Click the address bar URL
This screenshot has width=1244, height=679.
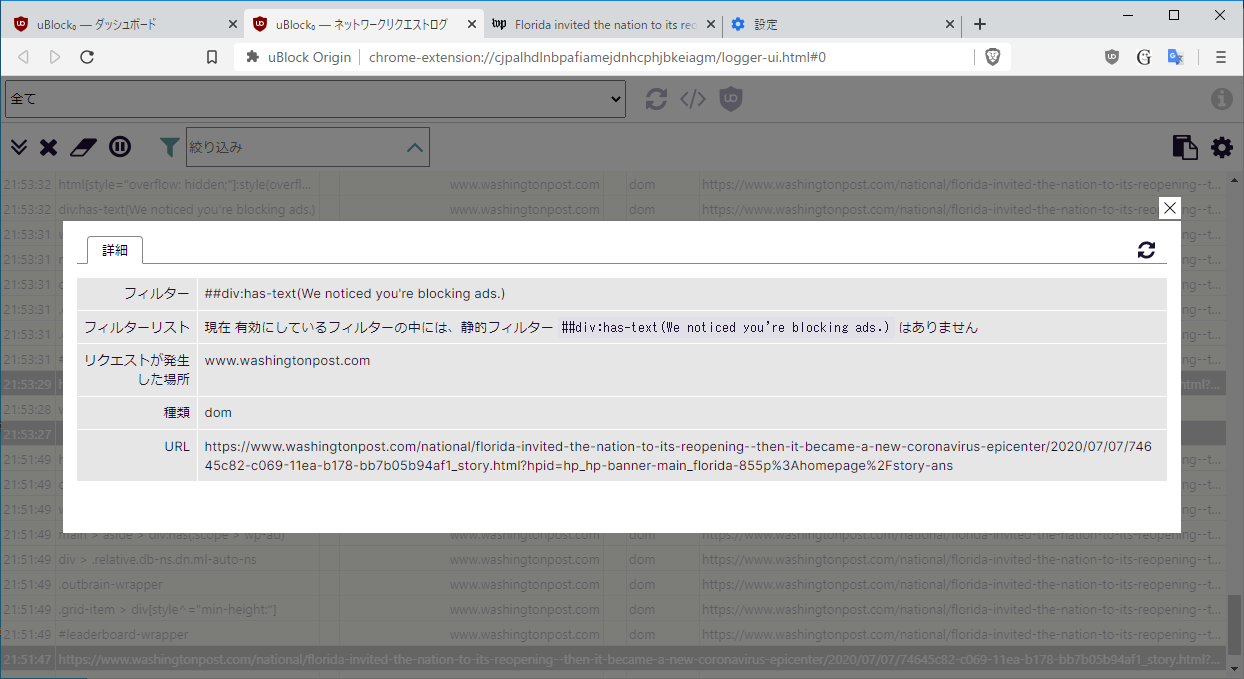pos(597,57)
